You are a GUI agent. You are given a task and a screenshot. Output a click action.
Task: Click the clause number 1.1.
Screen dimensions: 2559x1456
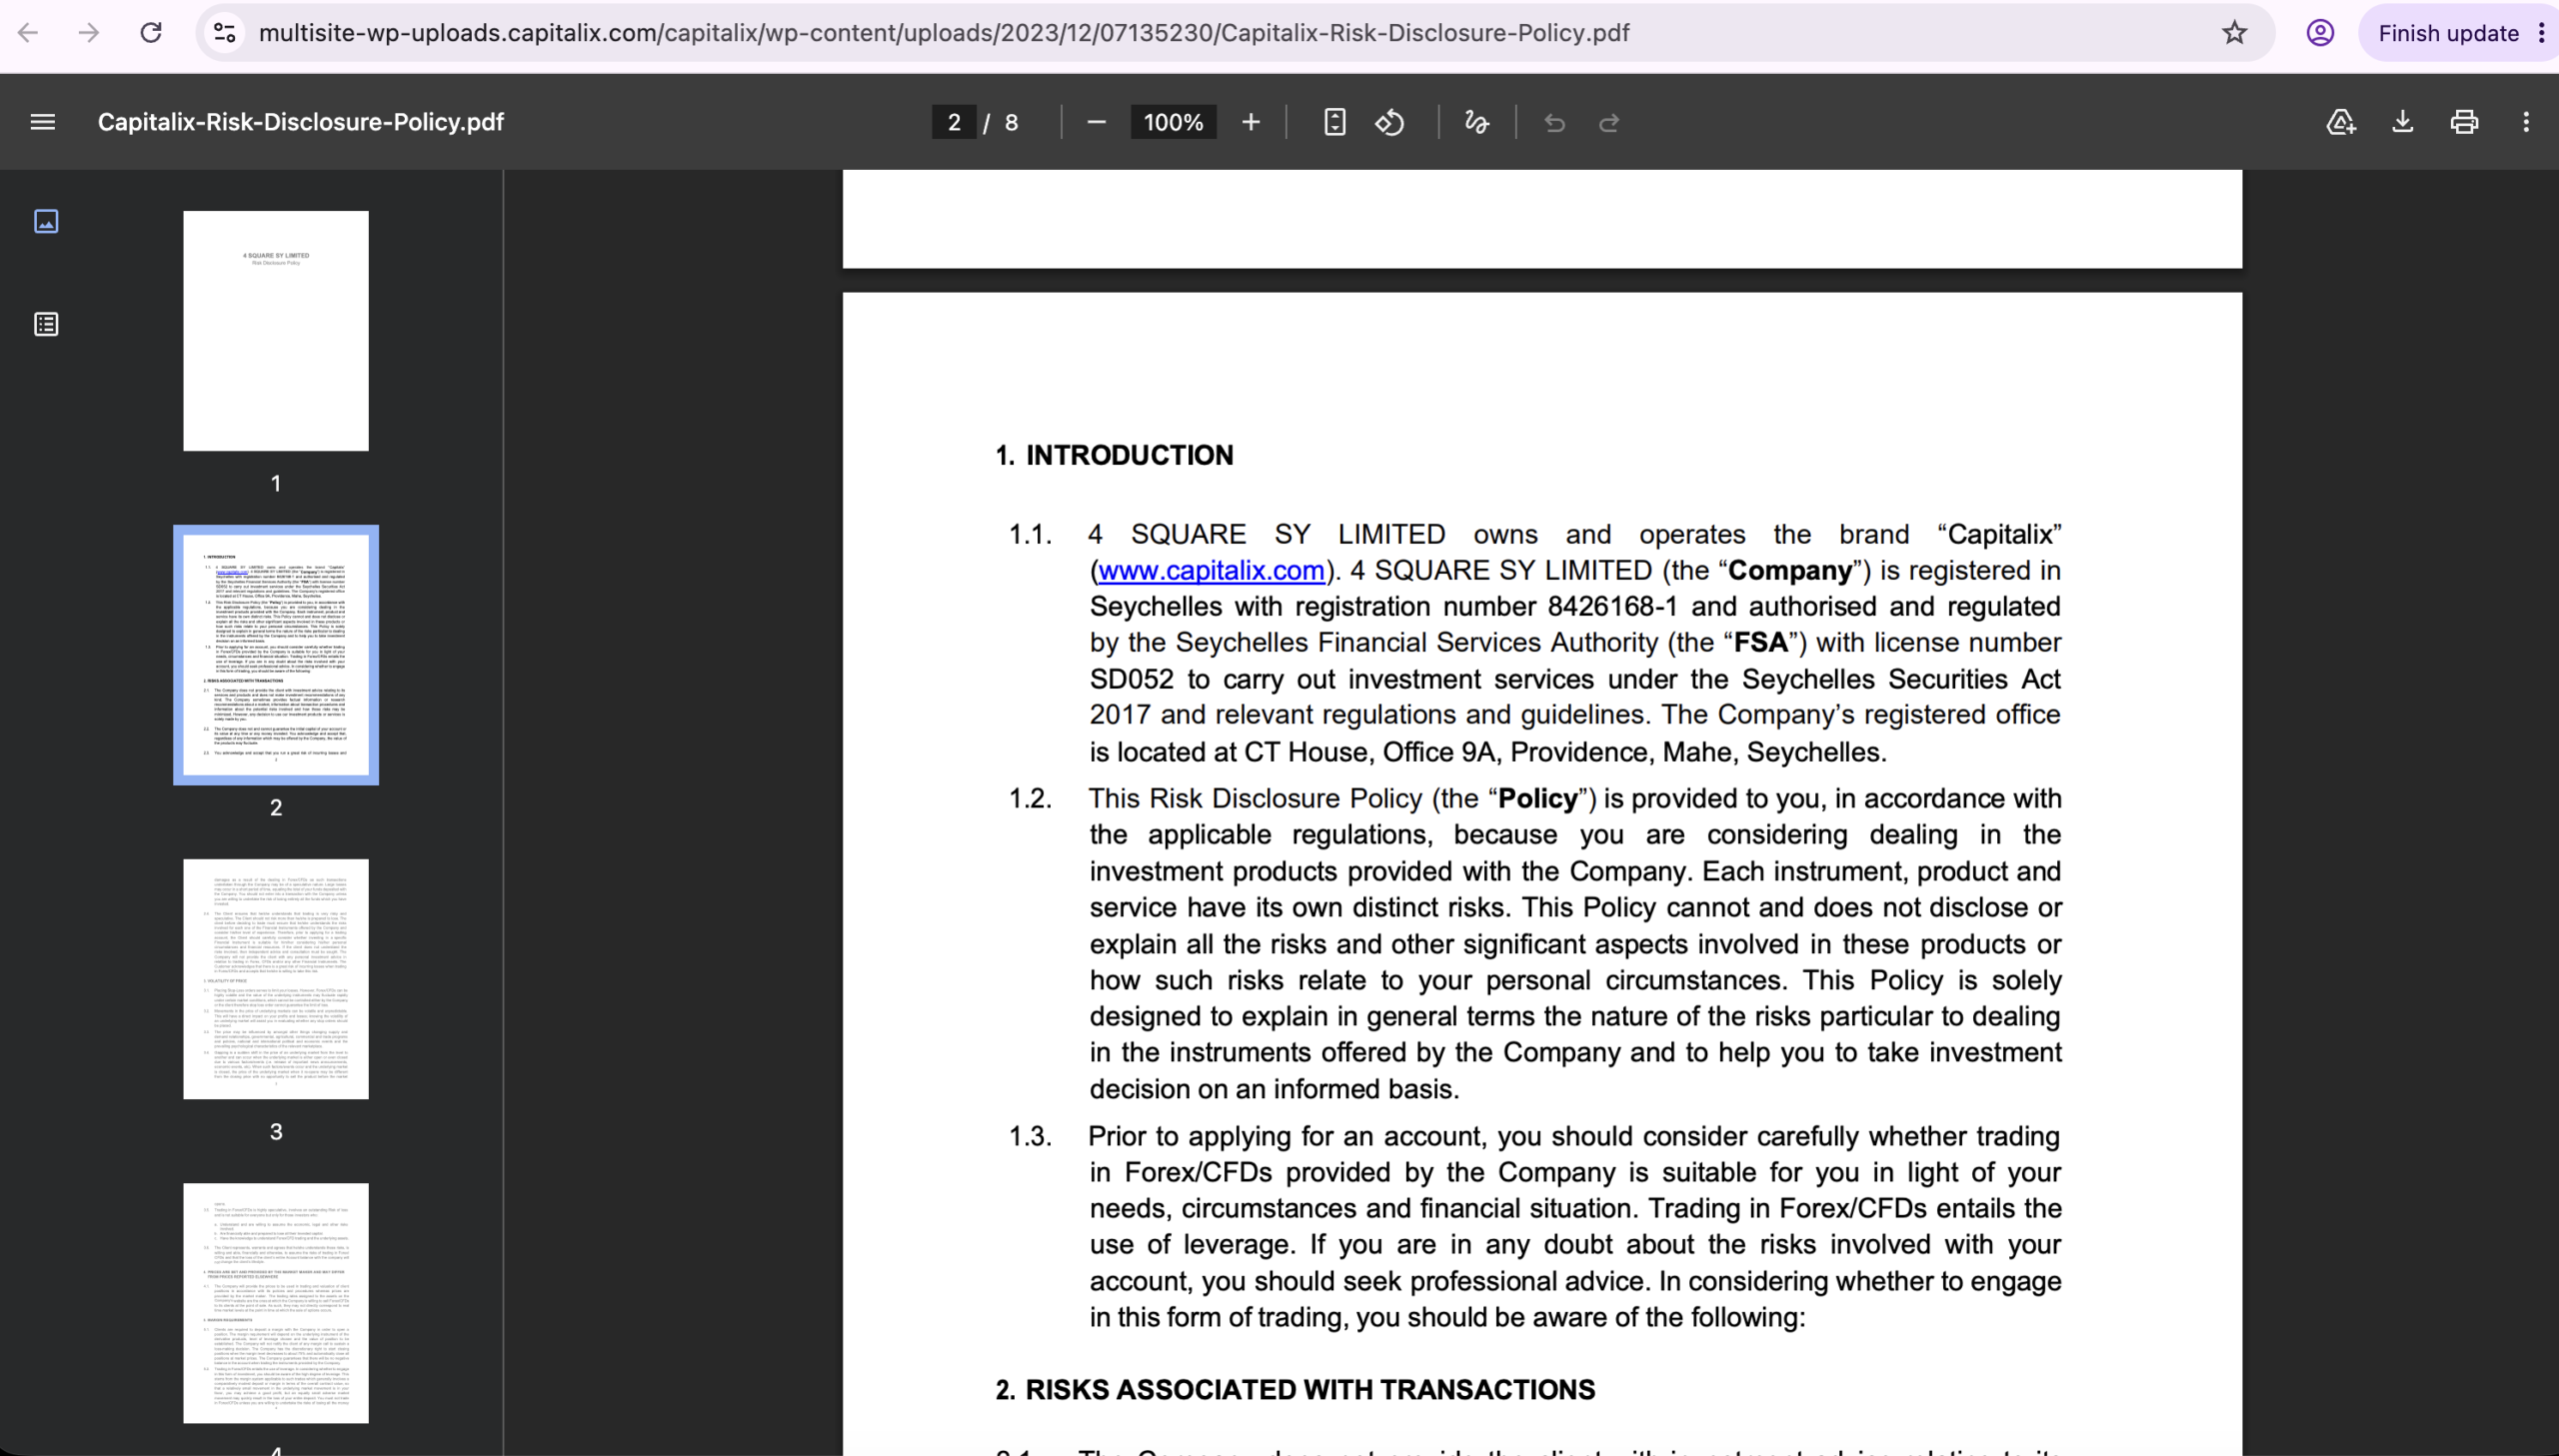tap(1030, 534)
